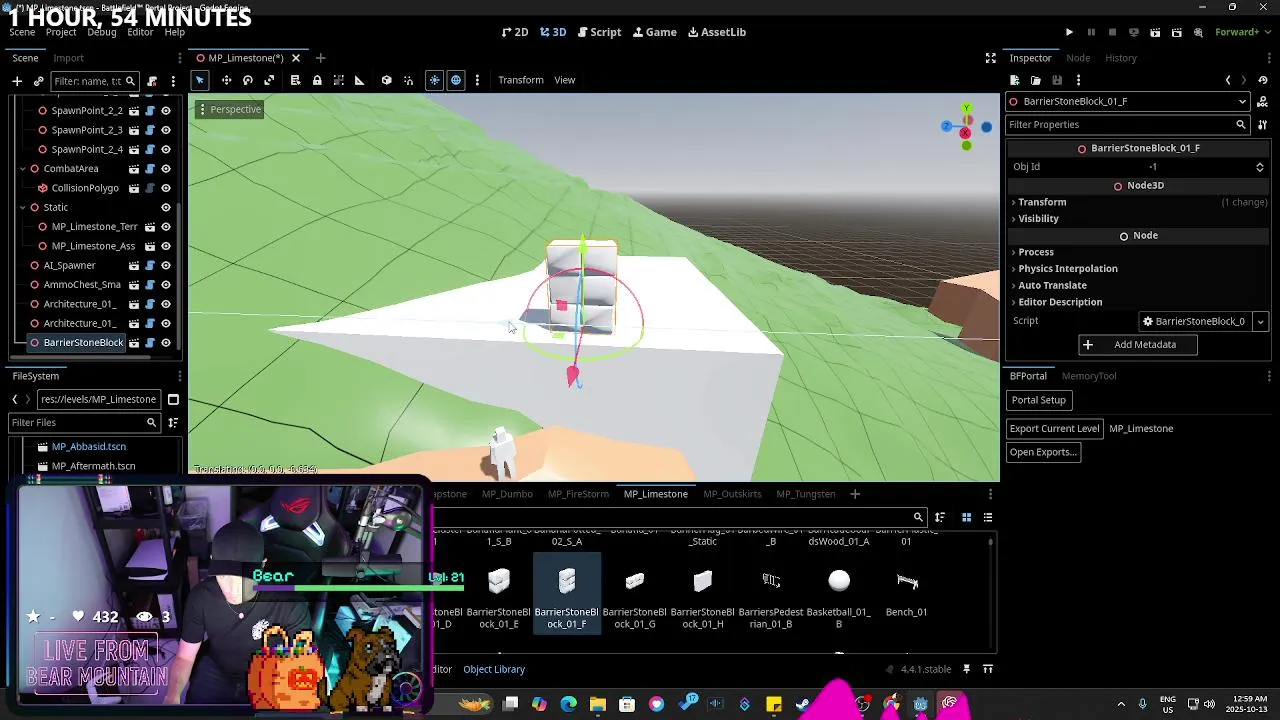Collapse the CombatArea tree node
The width and height of the screenshot is (1280, 720).
click(22, 169)
